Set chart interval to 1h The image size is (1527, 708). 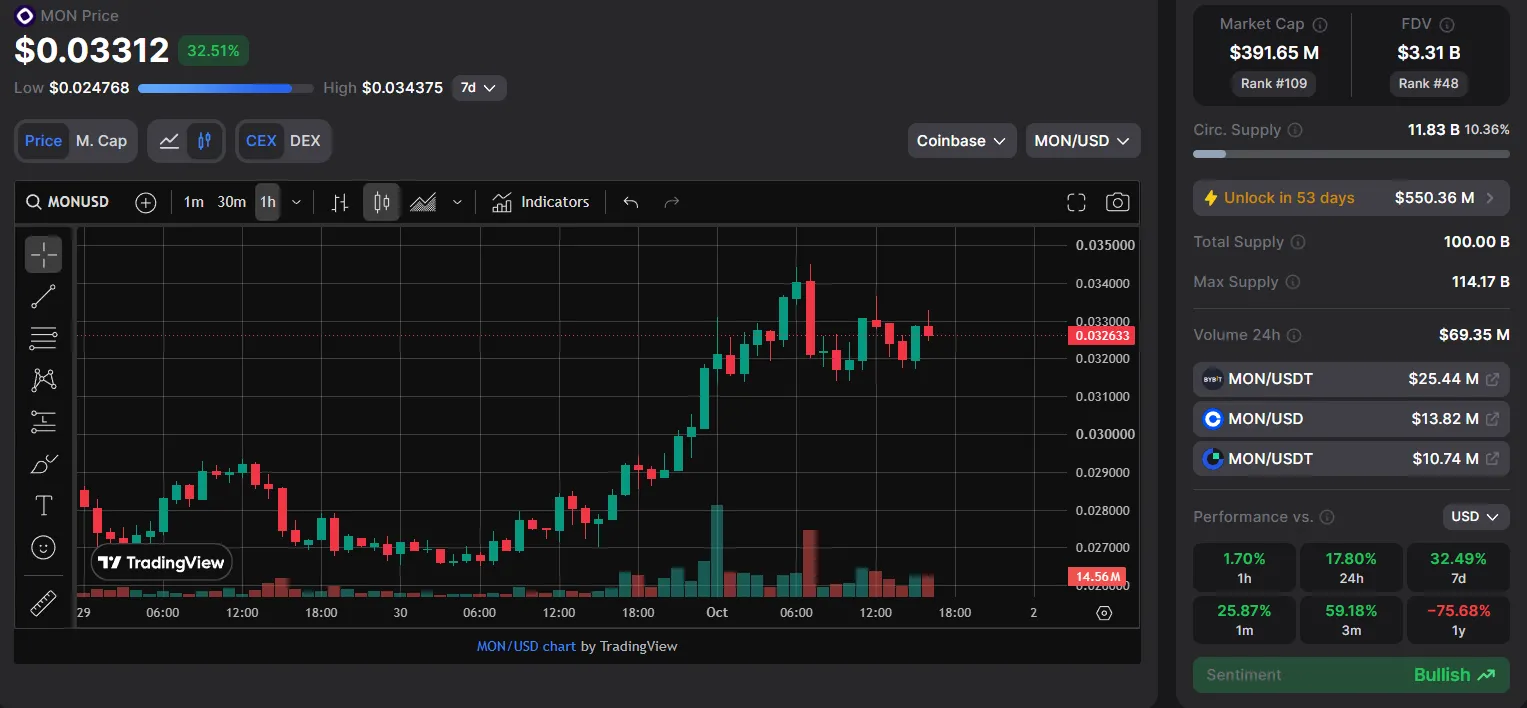coord(268,203)
